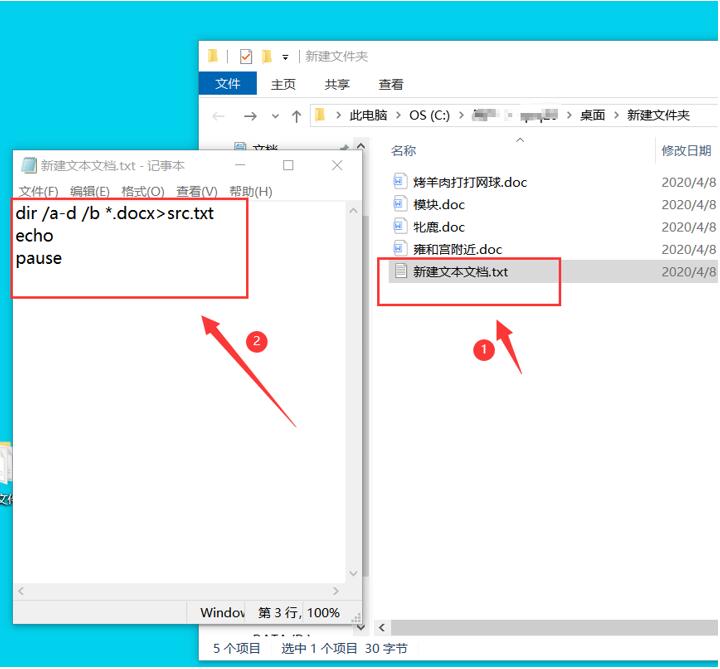Image resolution: width=720 pixels, height=669 pixels.
Task: Select file 新建文本文档.txt in list
Action: [x=460, y=272]
